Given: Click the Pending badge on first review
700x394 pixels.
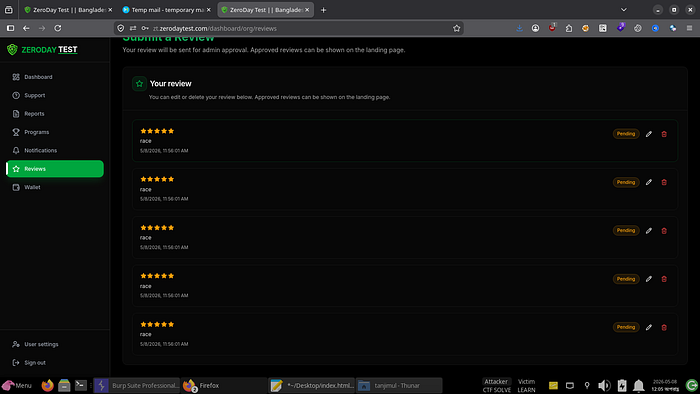Looking at the screenshot, I should pyautogui.click(x=626, y=134).
